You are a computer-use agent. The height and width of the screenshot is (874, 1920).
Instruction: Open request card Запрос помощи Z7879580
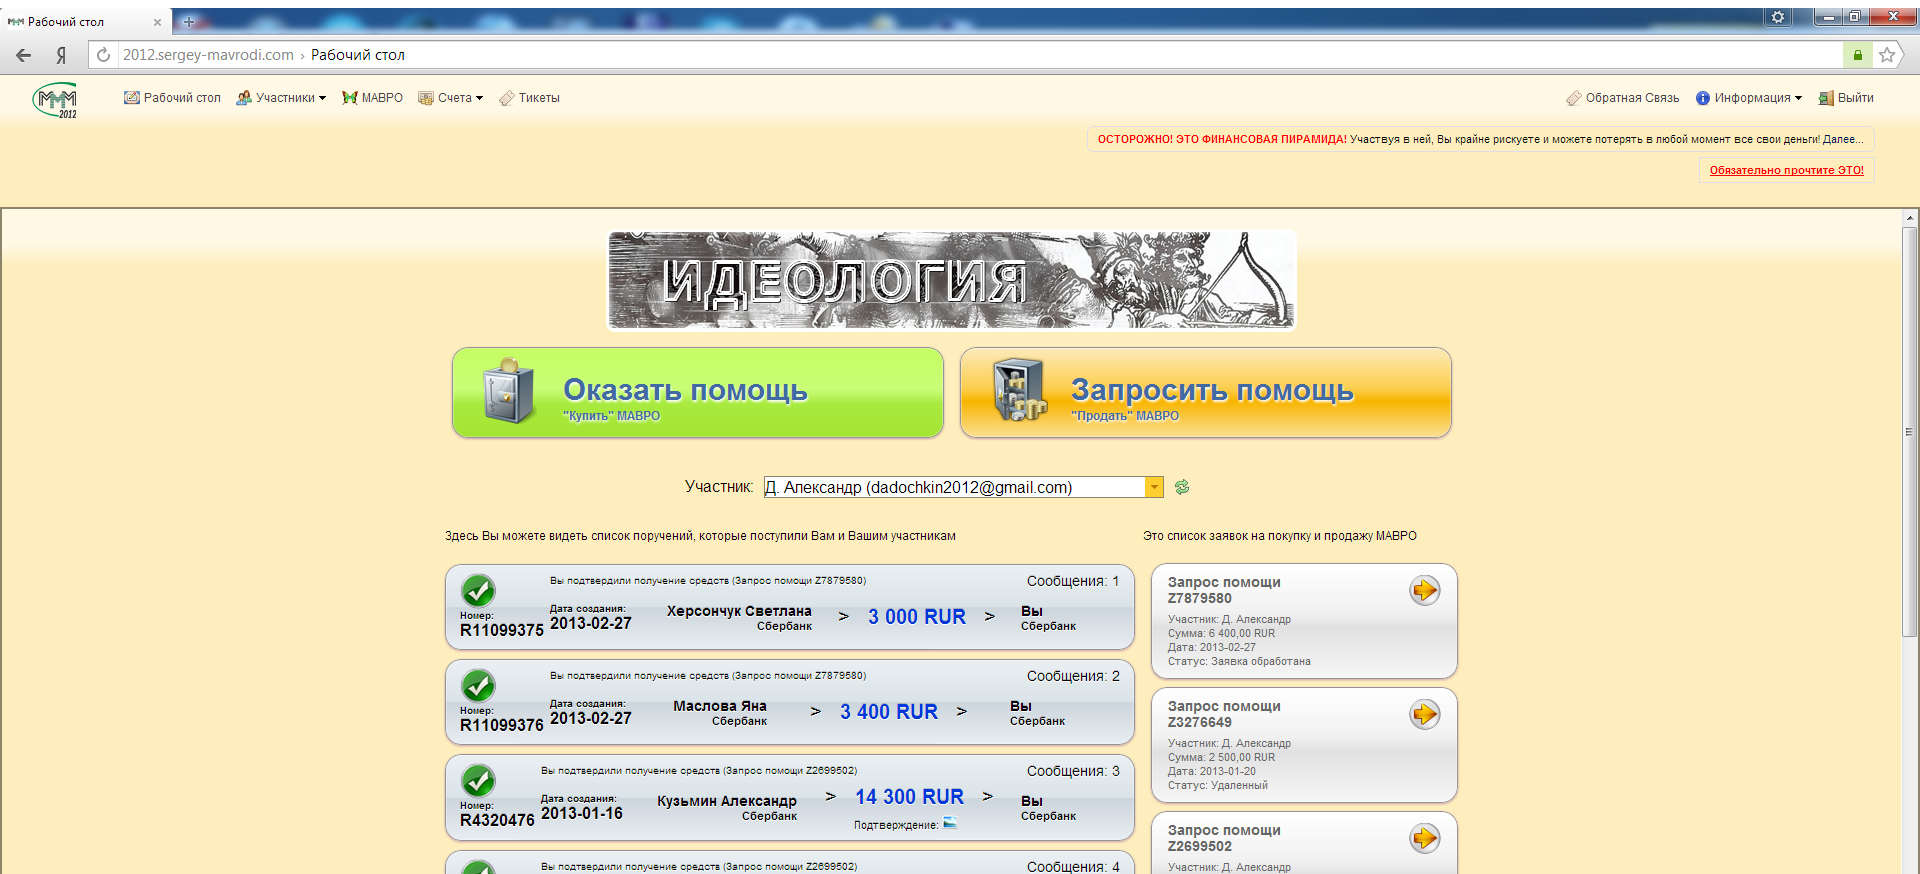pyautogui.click(x=1304, y=621)
